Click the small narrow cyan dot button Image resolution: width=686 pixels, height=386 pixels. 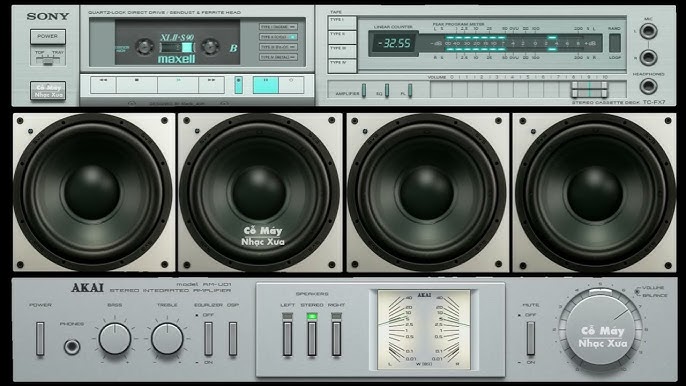(238, 85)
